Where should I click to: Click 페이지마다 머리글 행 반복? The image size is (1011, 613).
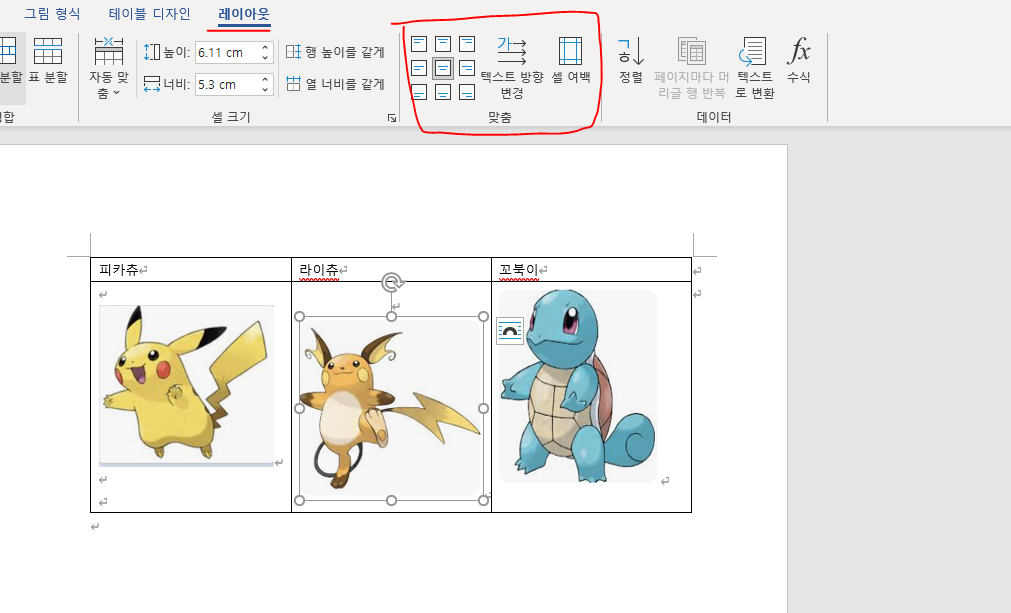(691, 67)
